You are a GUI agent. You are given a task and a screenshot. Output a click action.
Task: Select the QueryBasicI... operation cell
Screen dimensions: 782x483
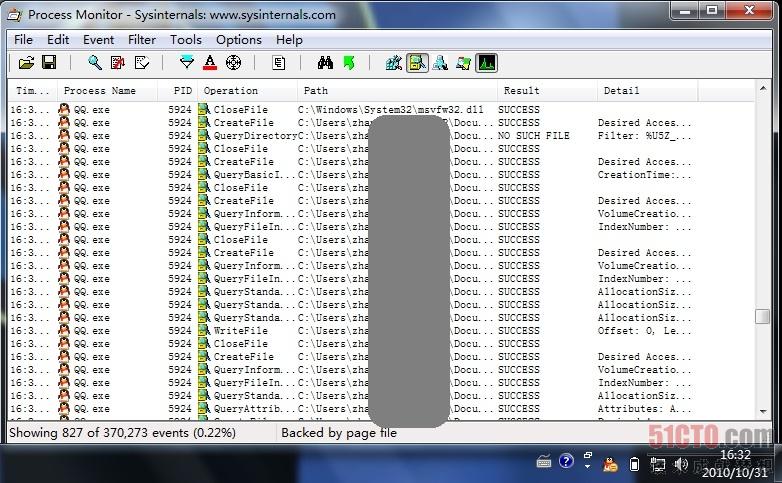click(x=254, y=175)
